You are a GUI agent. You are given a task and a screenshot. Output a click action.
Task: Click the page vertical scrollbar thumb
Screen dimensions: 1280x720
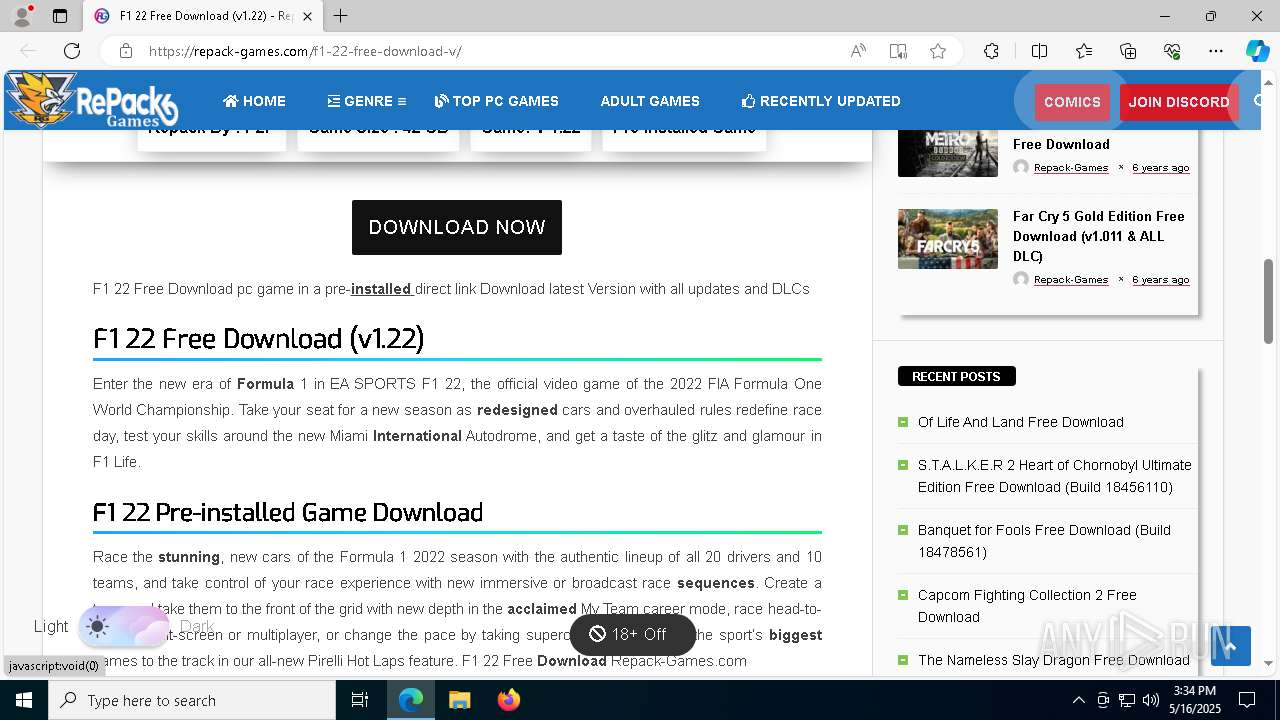click(1269, 301)
